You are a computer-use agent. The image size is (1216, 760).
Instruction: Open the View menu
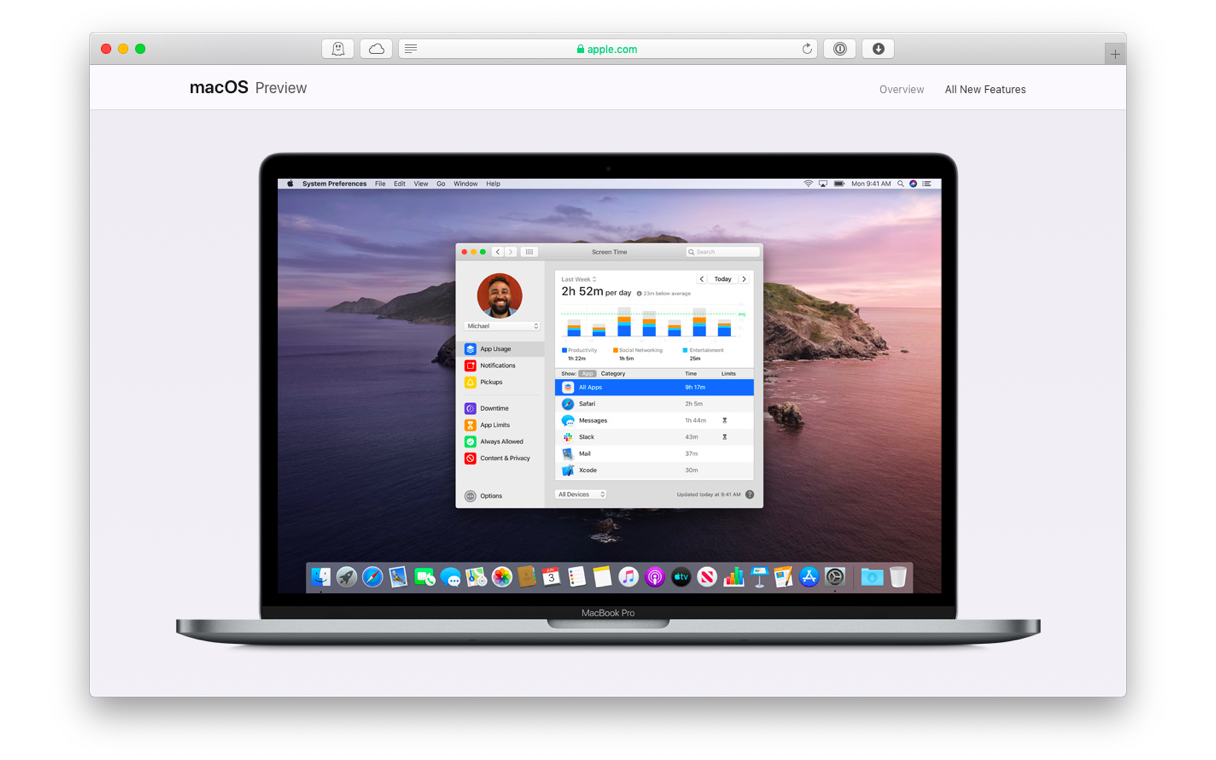click(421, 184)
